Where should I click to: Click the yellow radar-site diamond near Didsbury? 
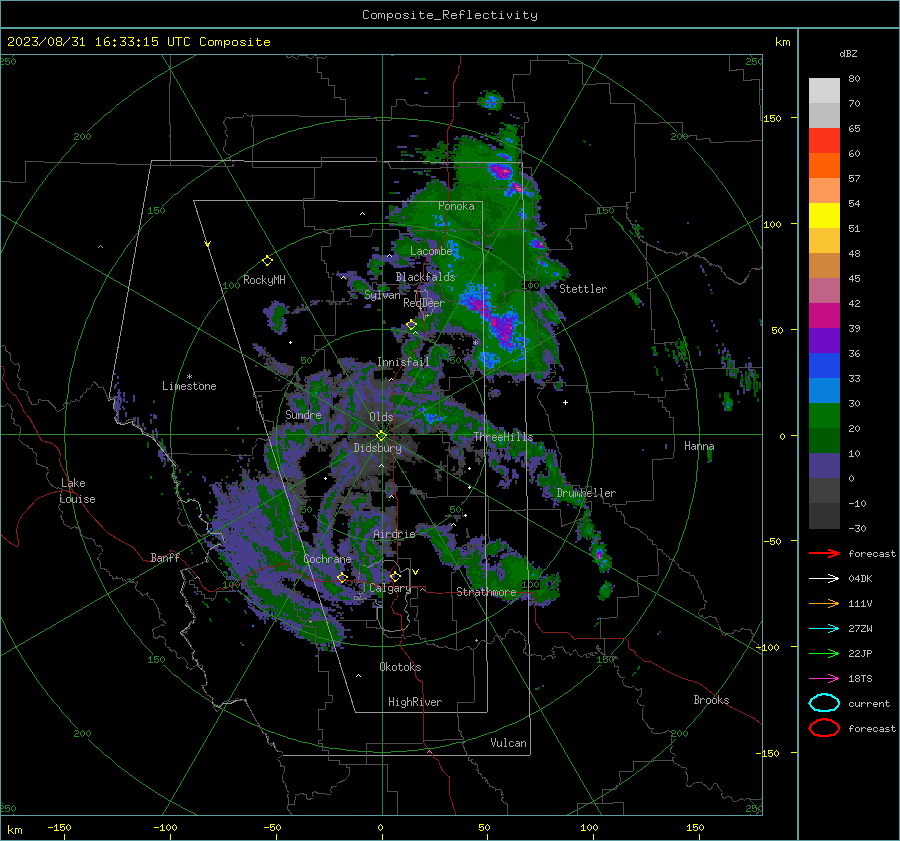tap(381, 435)
